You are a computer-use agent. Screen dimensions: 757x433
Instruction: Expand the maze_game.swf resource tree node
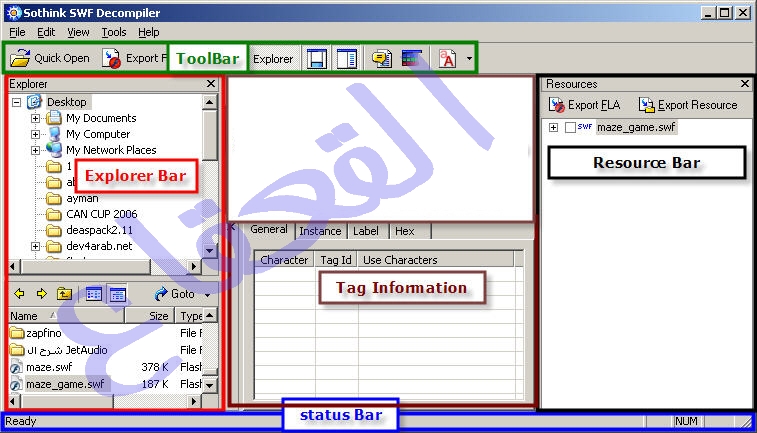tap(553, 128)
